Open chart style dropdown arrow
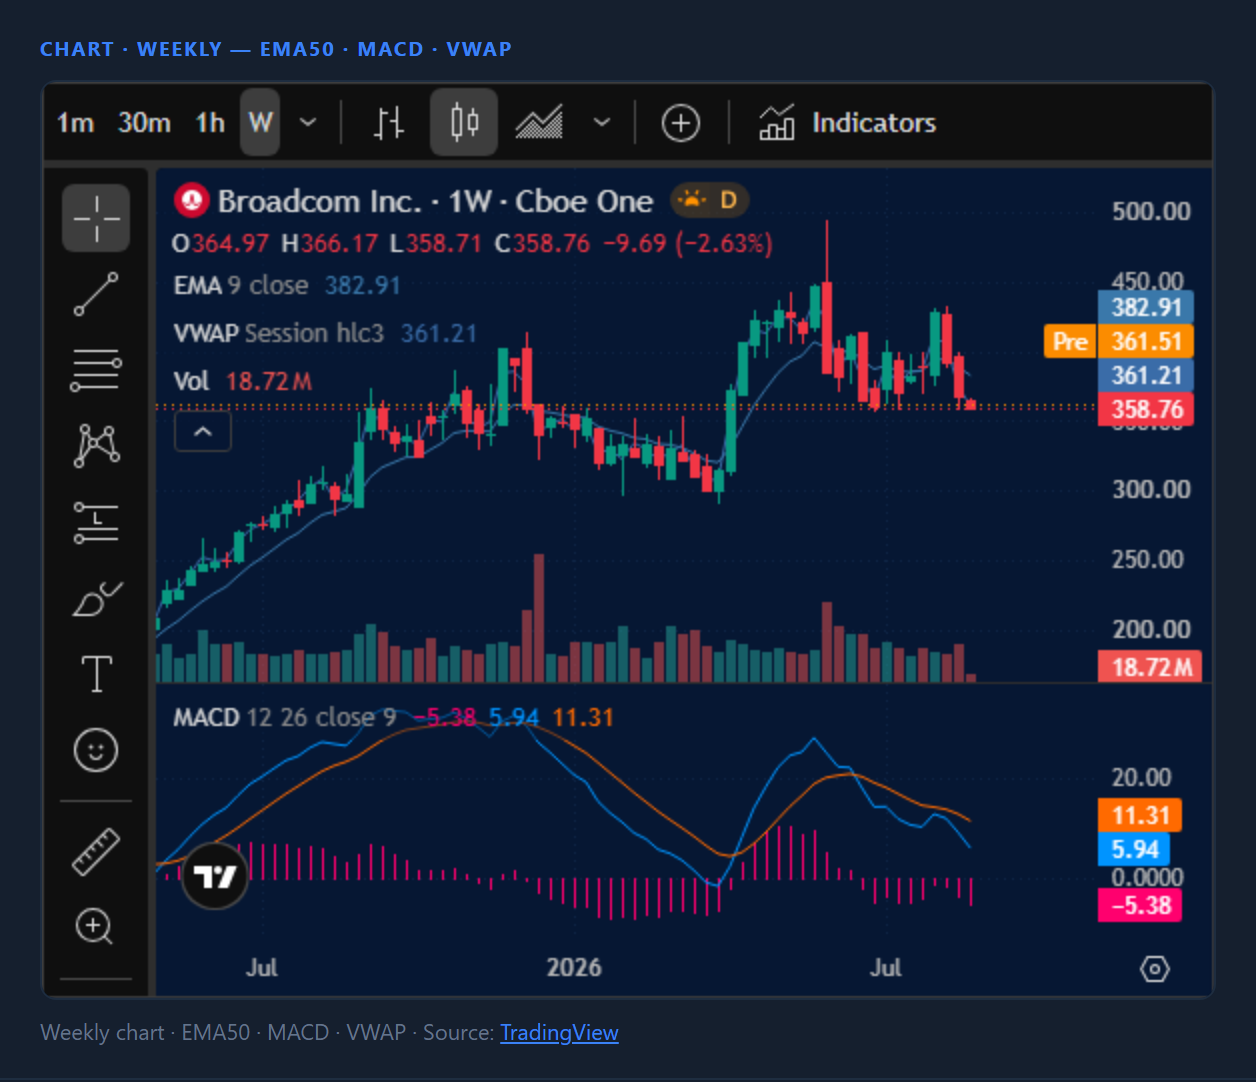Viewport: 1256px width, 1082px height. coord(601,123)
